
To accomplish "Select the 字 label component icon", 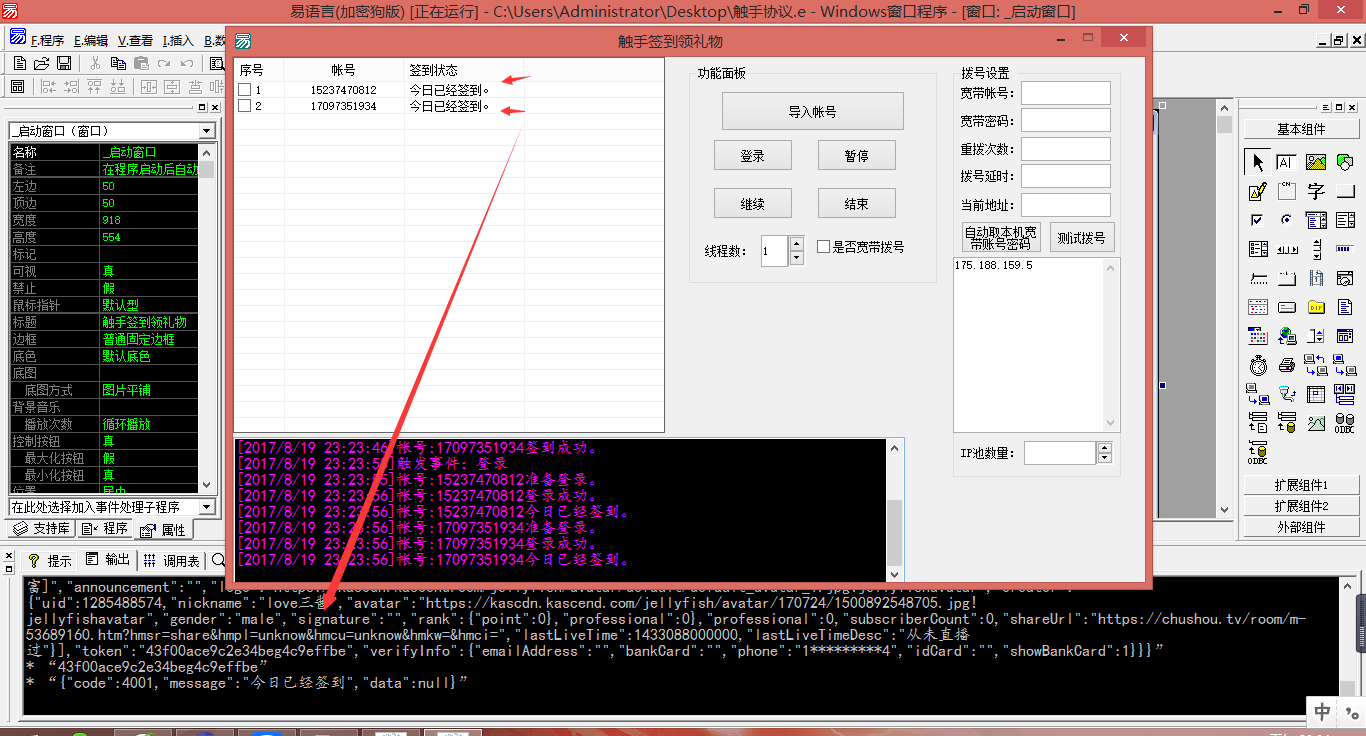I will 1316,191.
